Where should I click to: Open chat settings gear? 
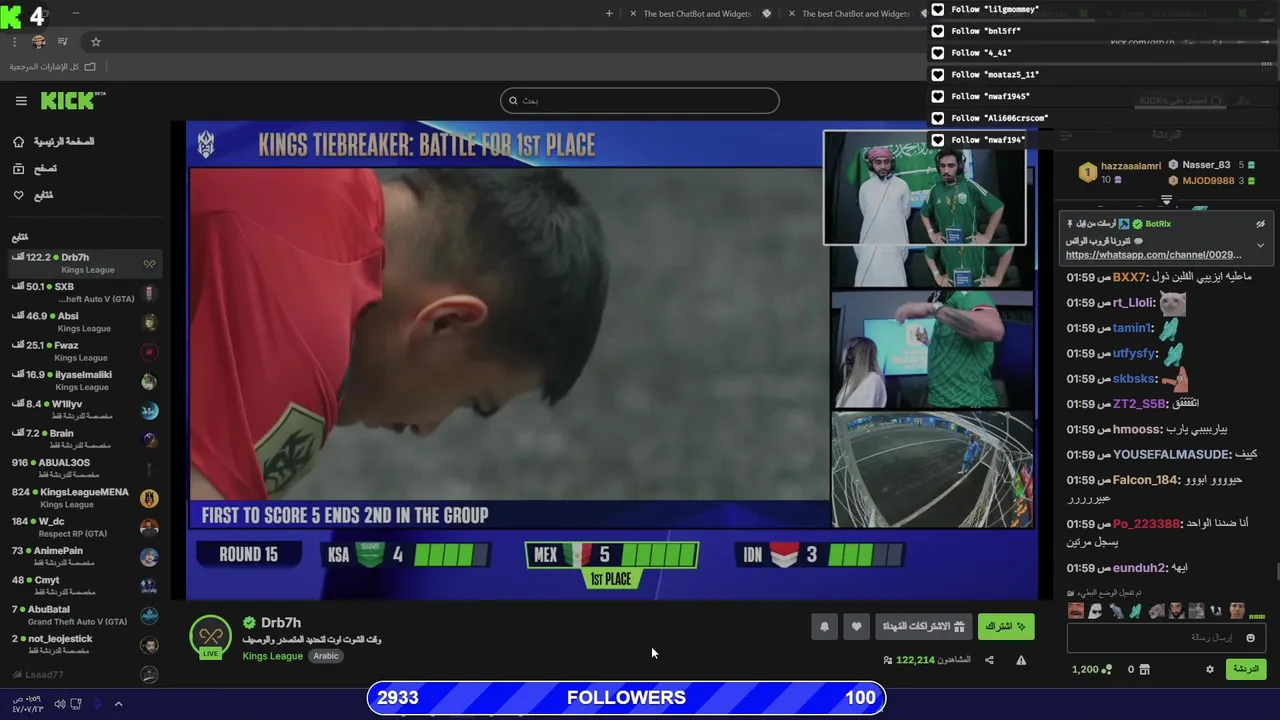coord(1209,669)
